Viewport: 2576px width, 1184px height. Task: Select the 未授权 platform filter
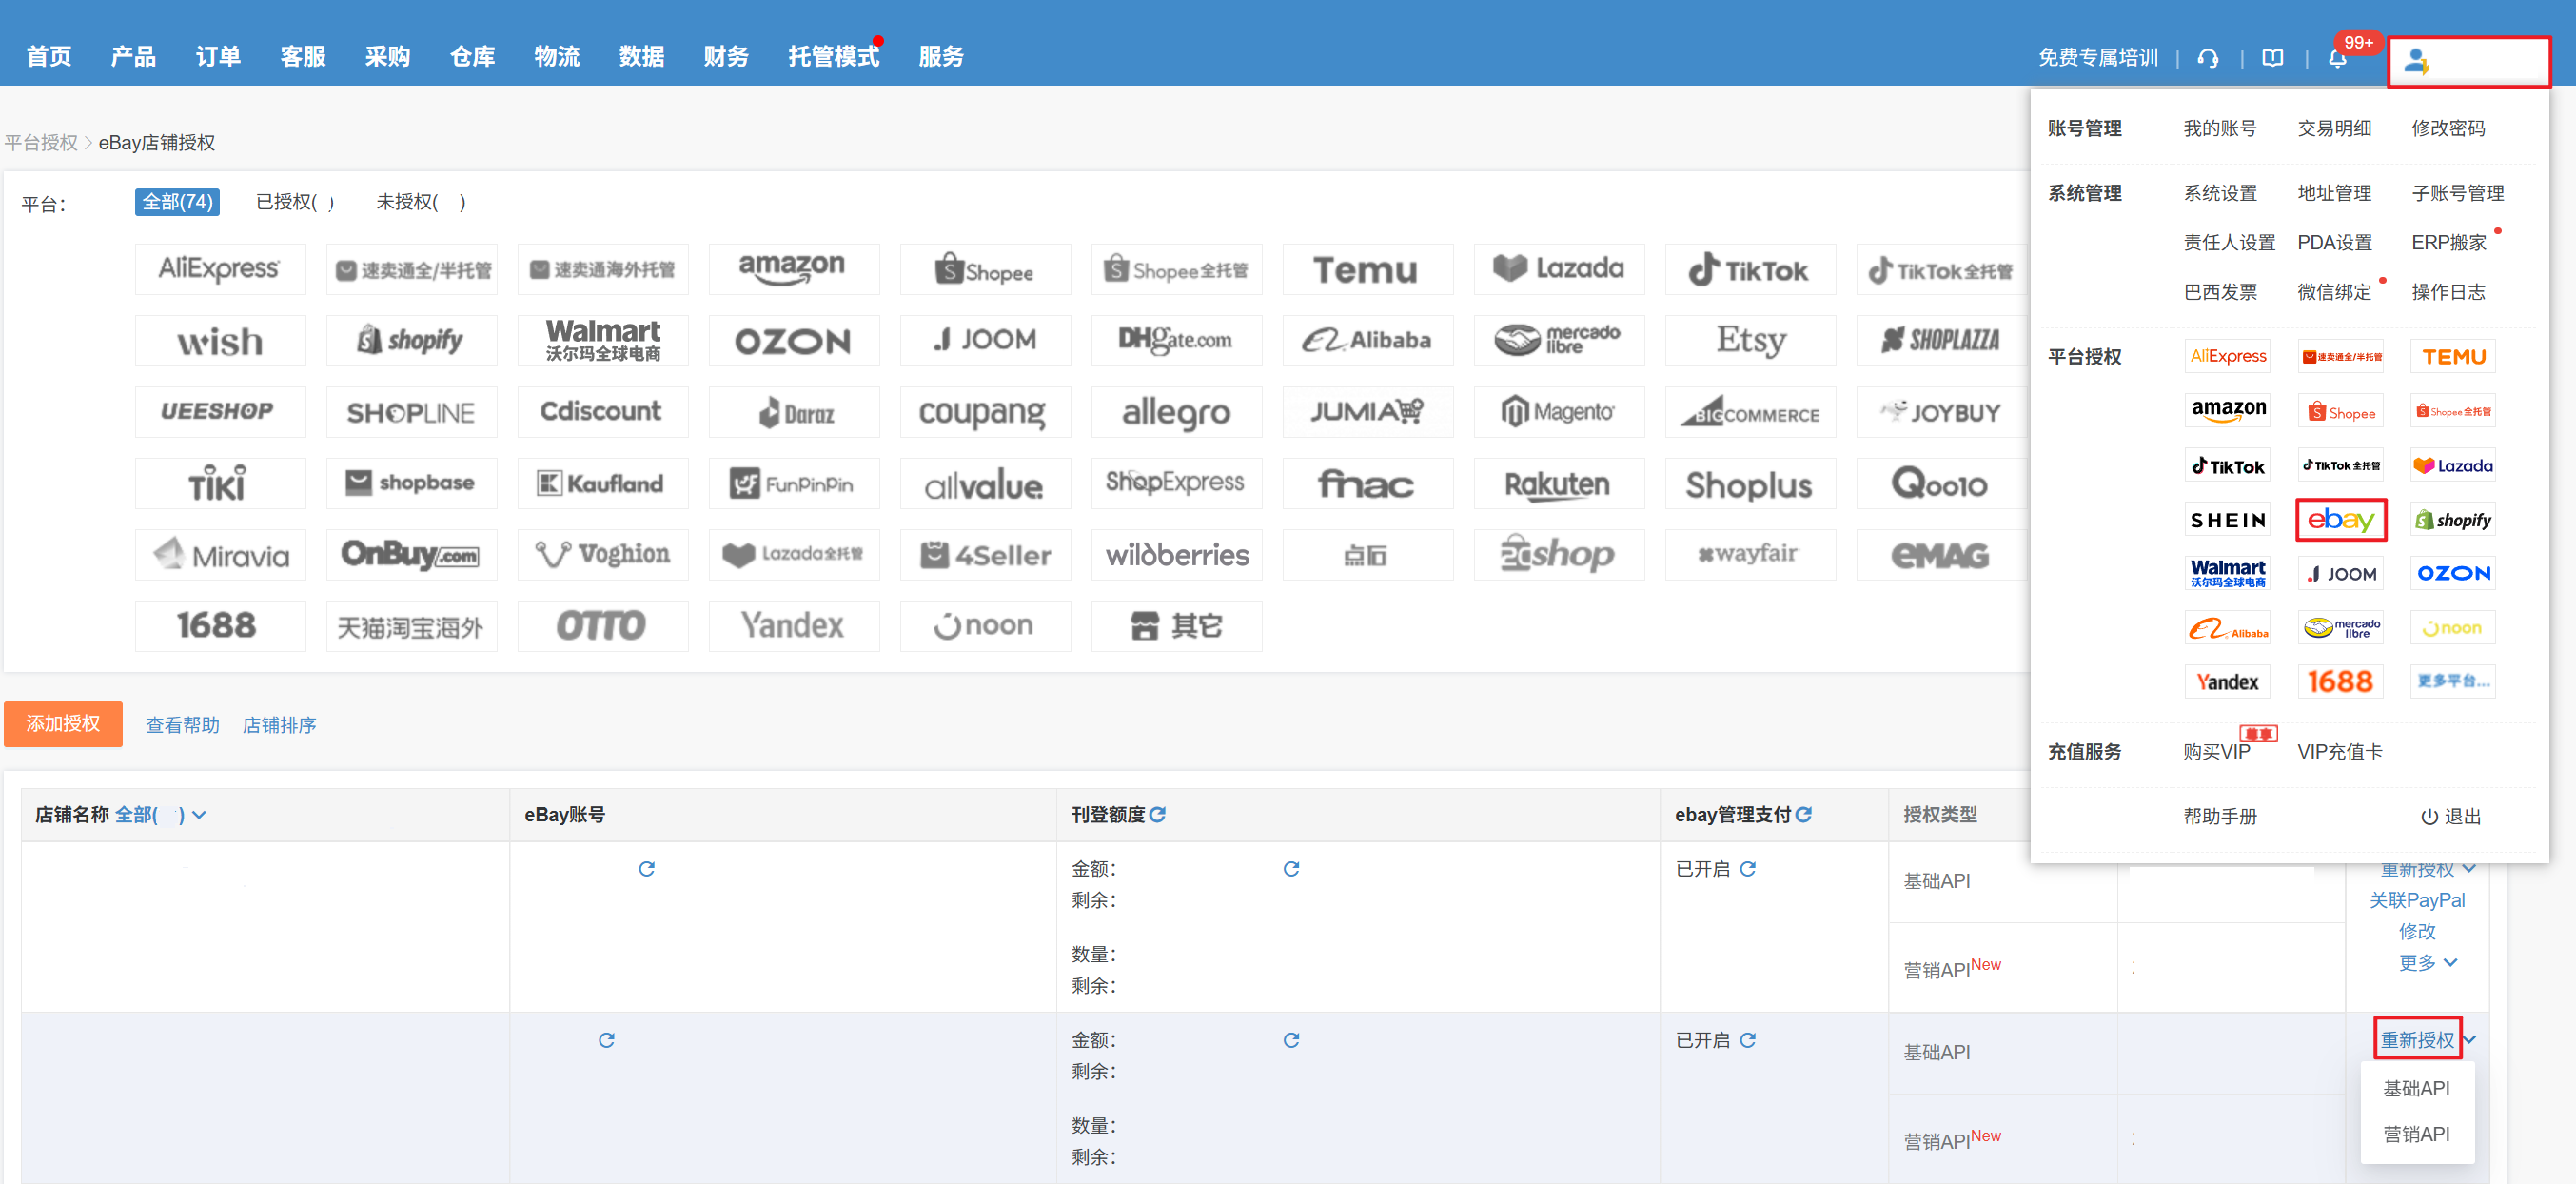[420, 202]
